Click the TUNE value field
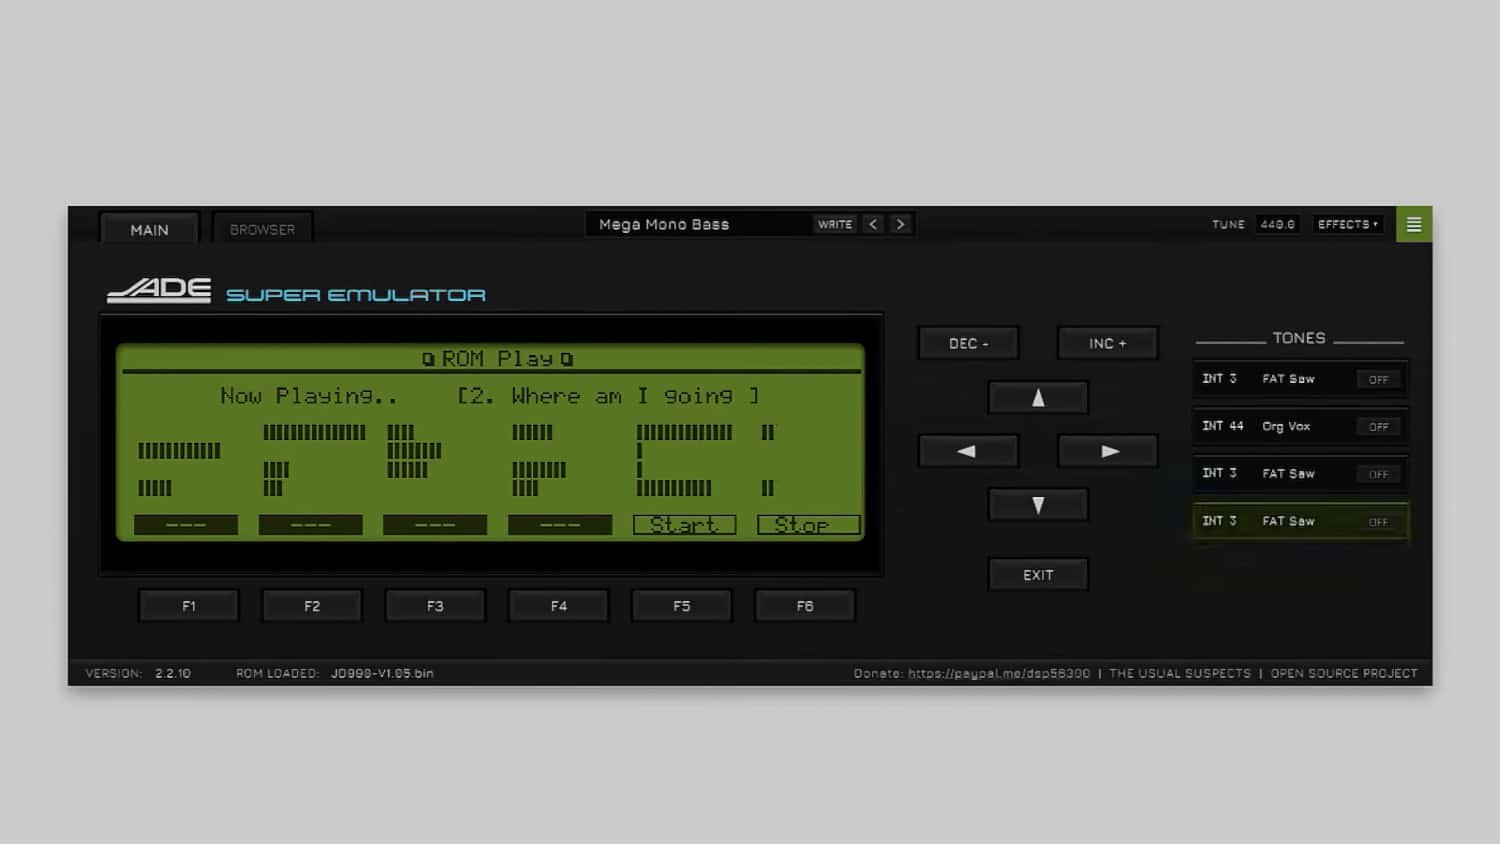 1277,224
